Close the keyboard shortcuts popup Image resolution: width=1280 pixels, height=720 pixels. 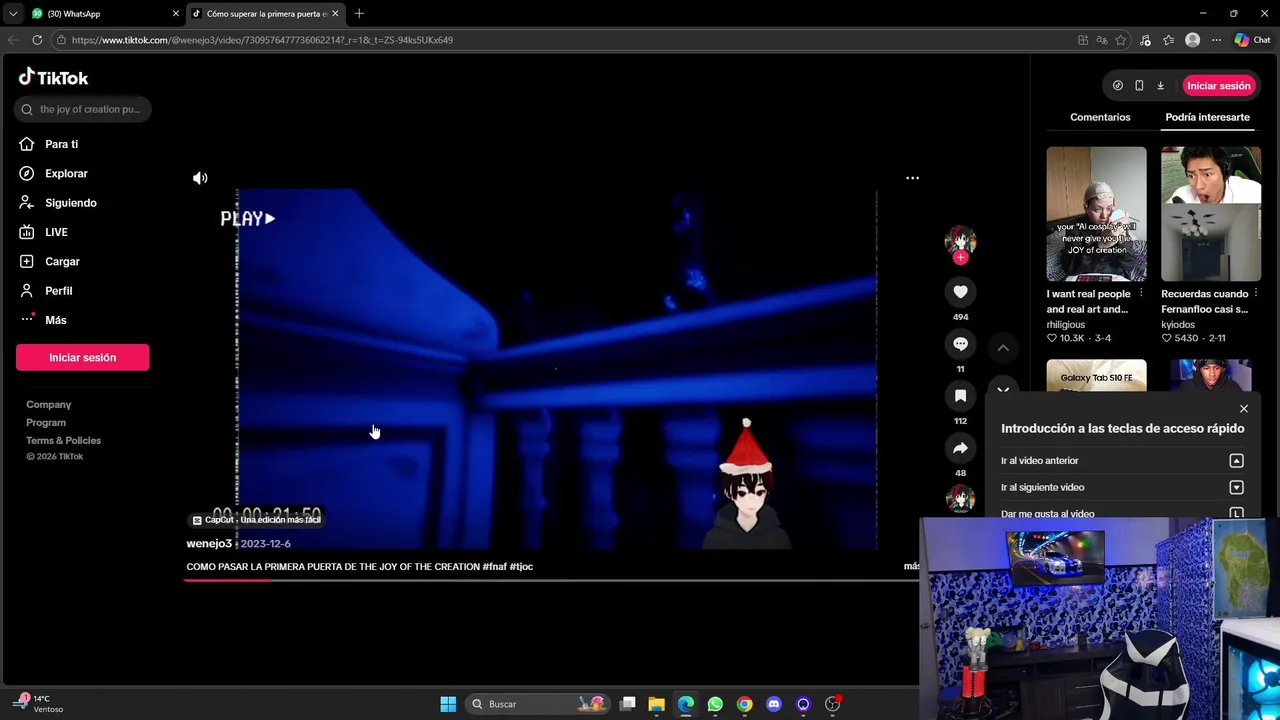[1243, 409]
